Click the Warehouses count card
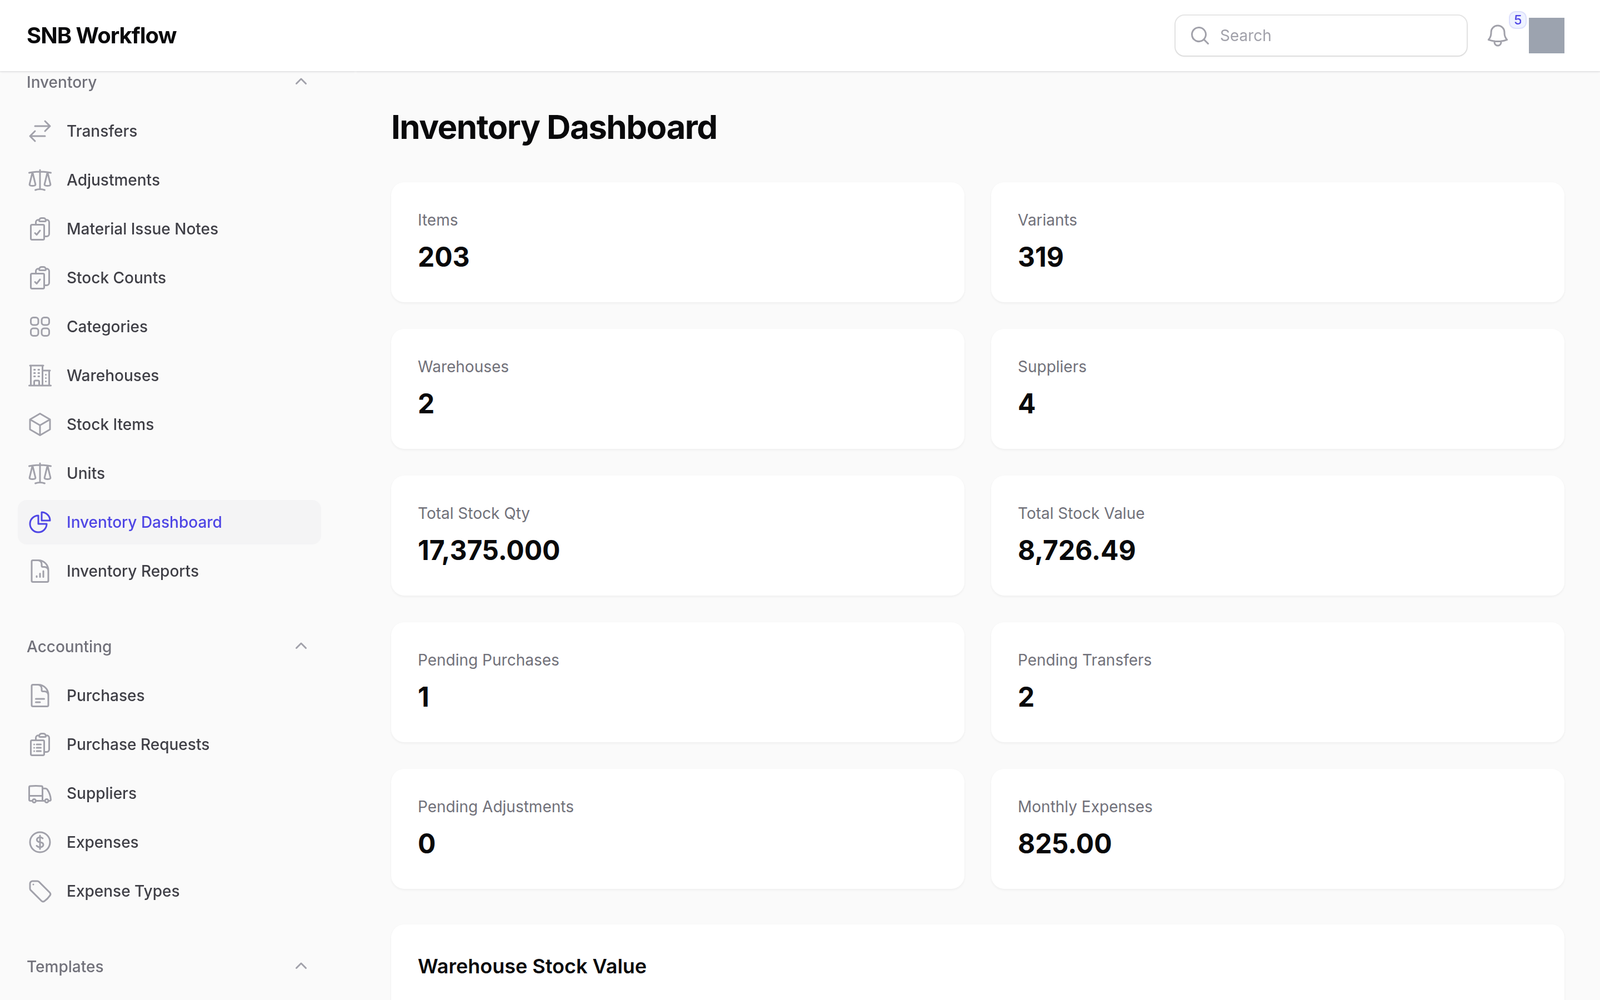 click(x=677, y=389)
